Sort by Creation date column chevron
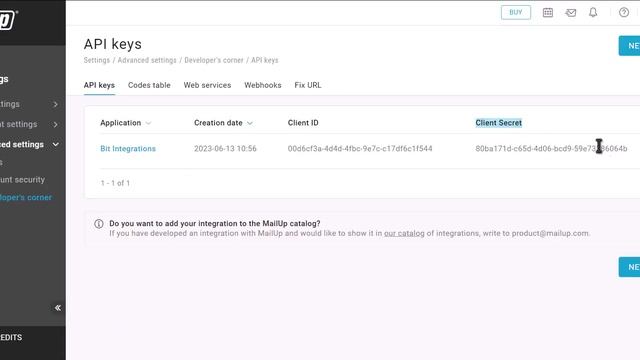 click(x=250, y=123)
